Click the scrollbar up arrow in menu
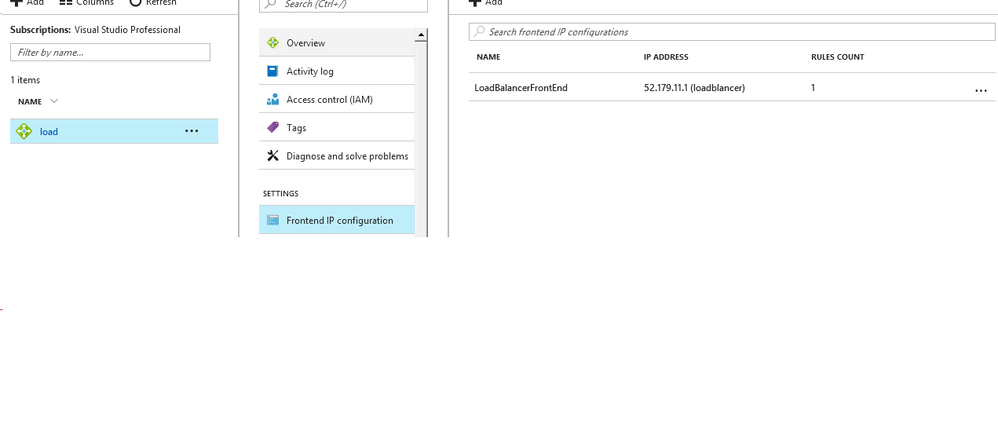Image resolution: width=998 pixels, height=446 pixels. click(421, 35)
